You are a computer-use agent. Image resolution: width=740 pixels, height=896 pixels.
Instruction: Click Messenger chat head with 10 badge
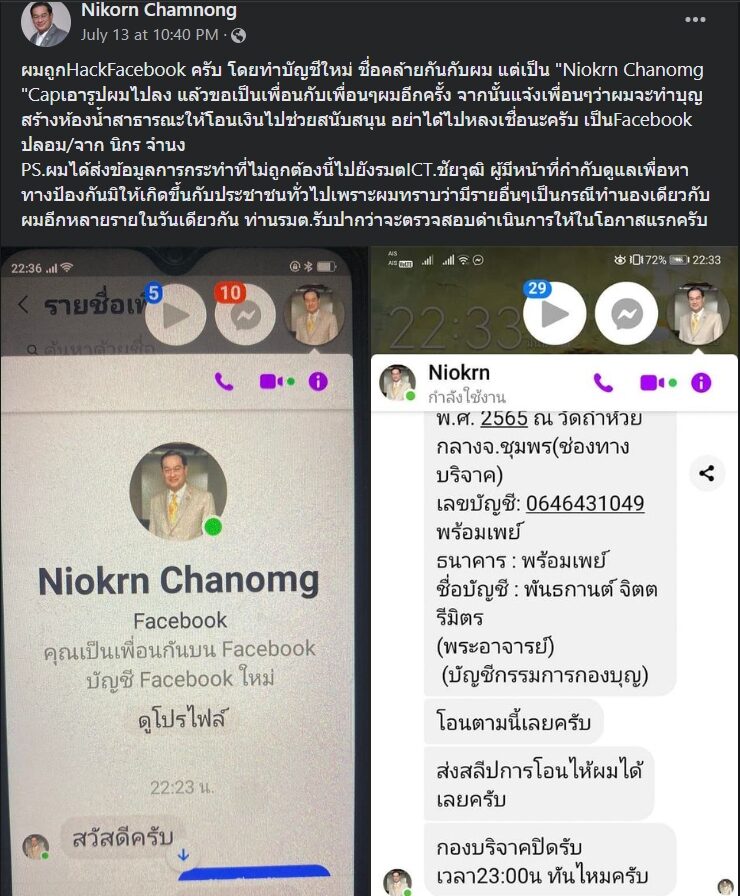245,314
